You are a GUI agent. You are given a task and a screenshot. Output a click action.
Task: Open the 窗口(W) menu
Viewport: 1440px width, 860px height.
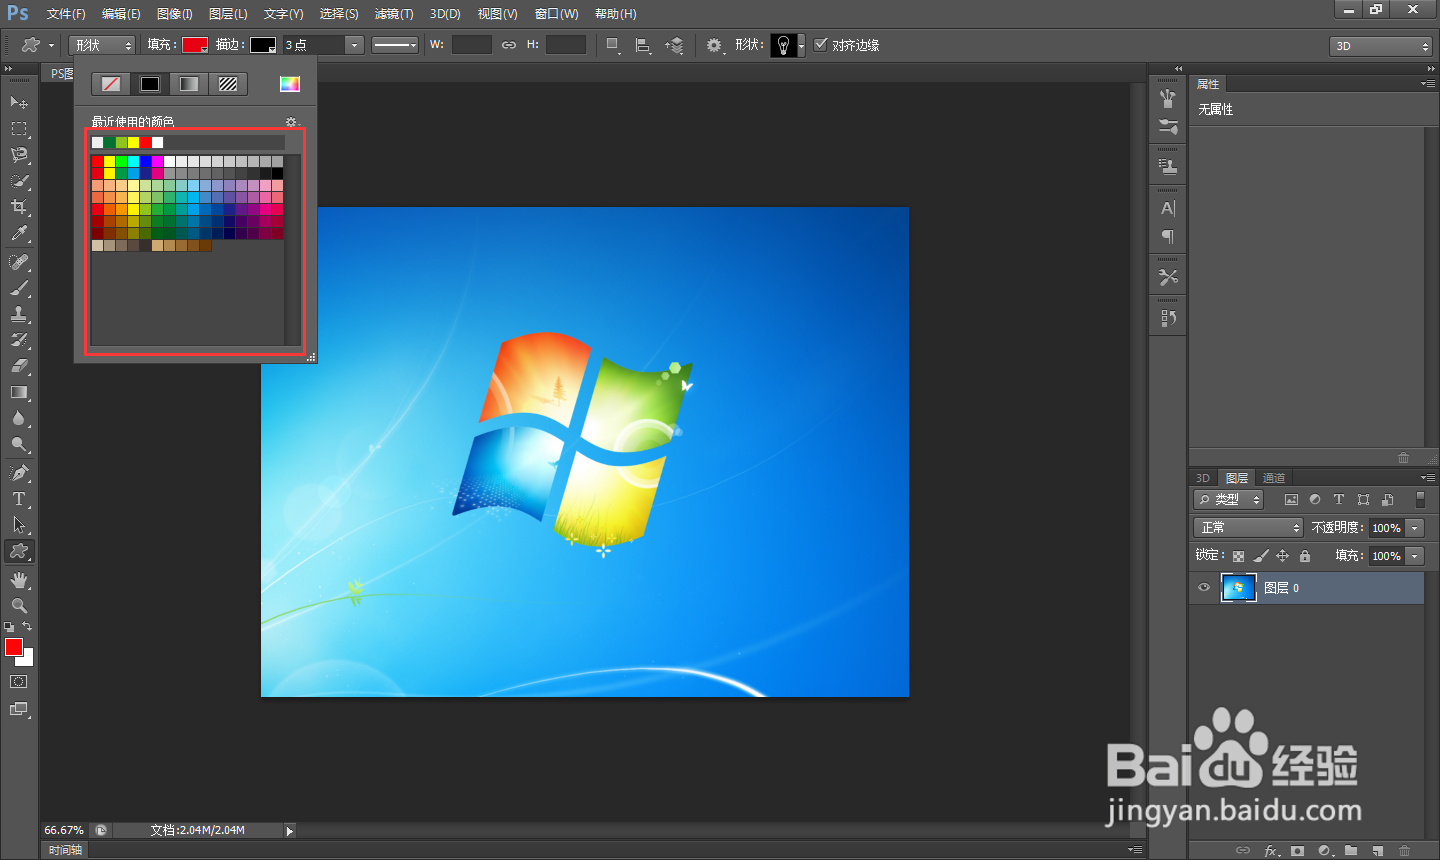556,14
